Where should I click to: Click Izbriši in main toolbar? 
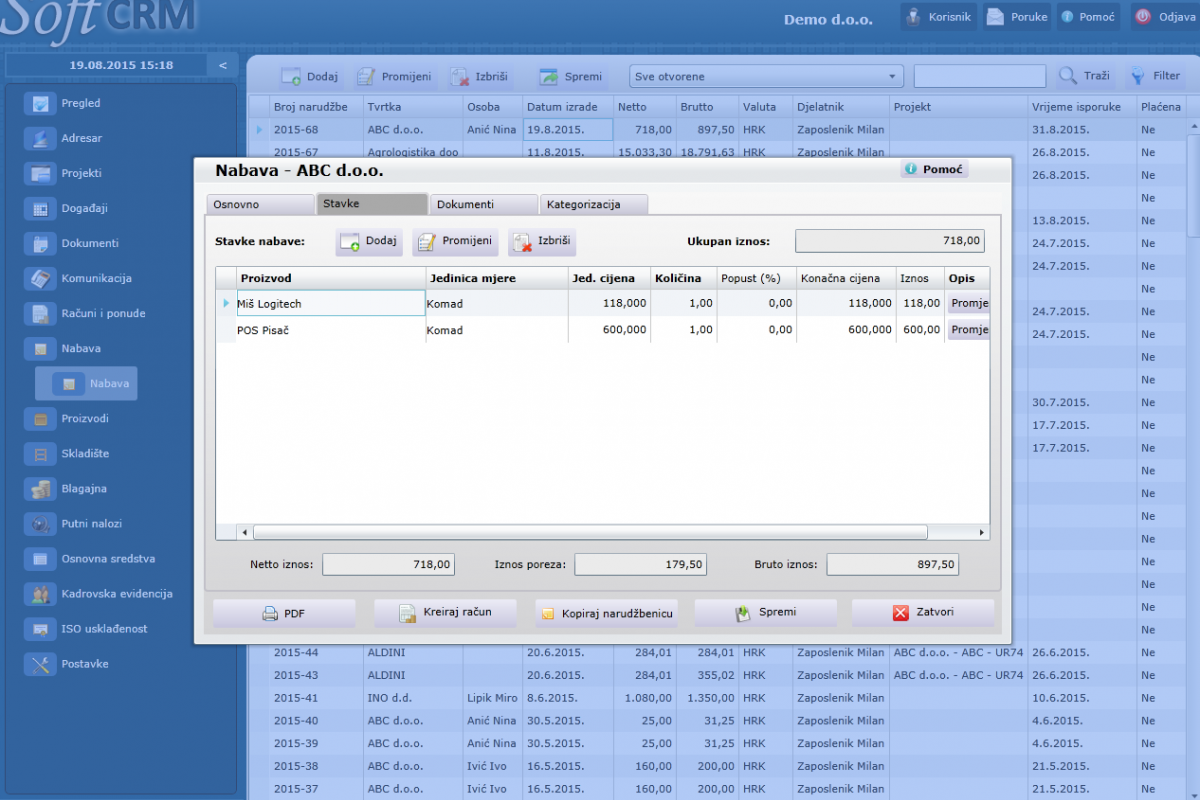[479, 76]
